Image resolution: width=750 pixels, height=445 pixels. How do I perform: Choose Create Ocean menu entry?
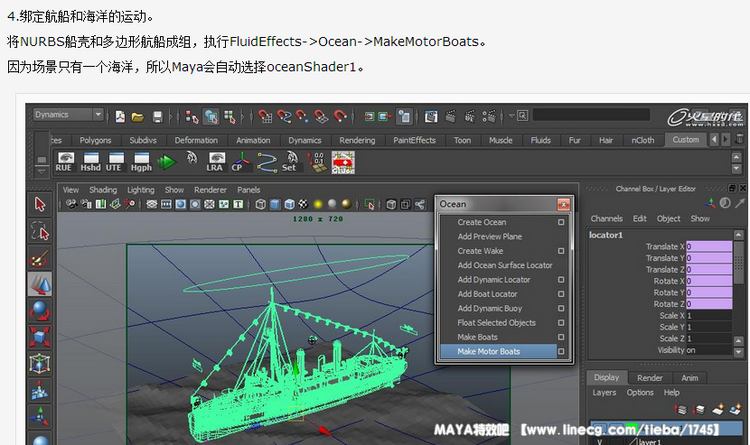pyautogui.click(x=482, y=222)
